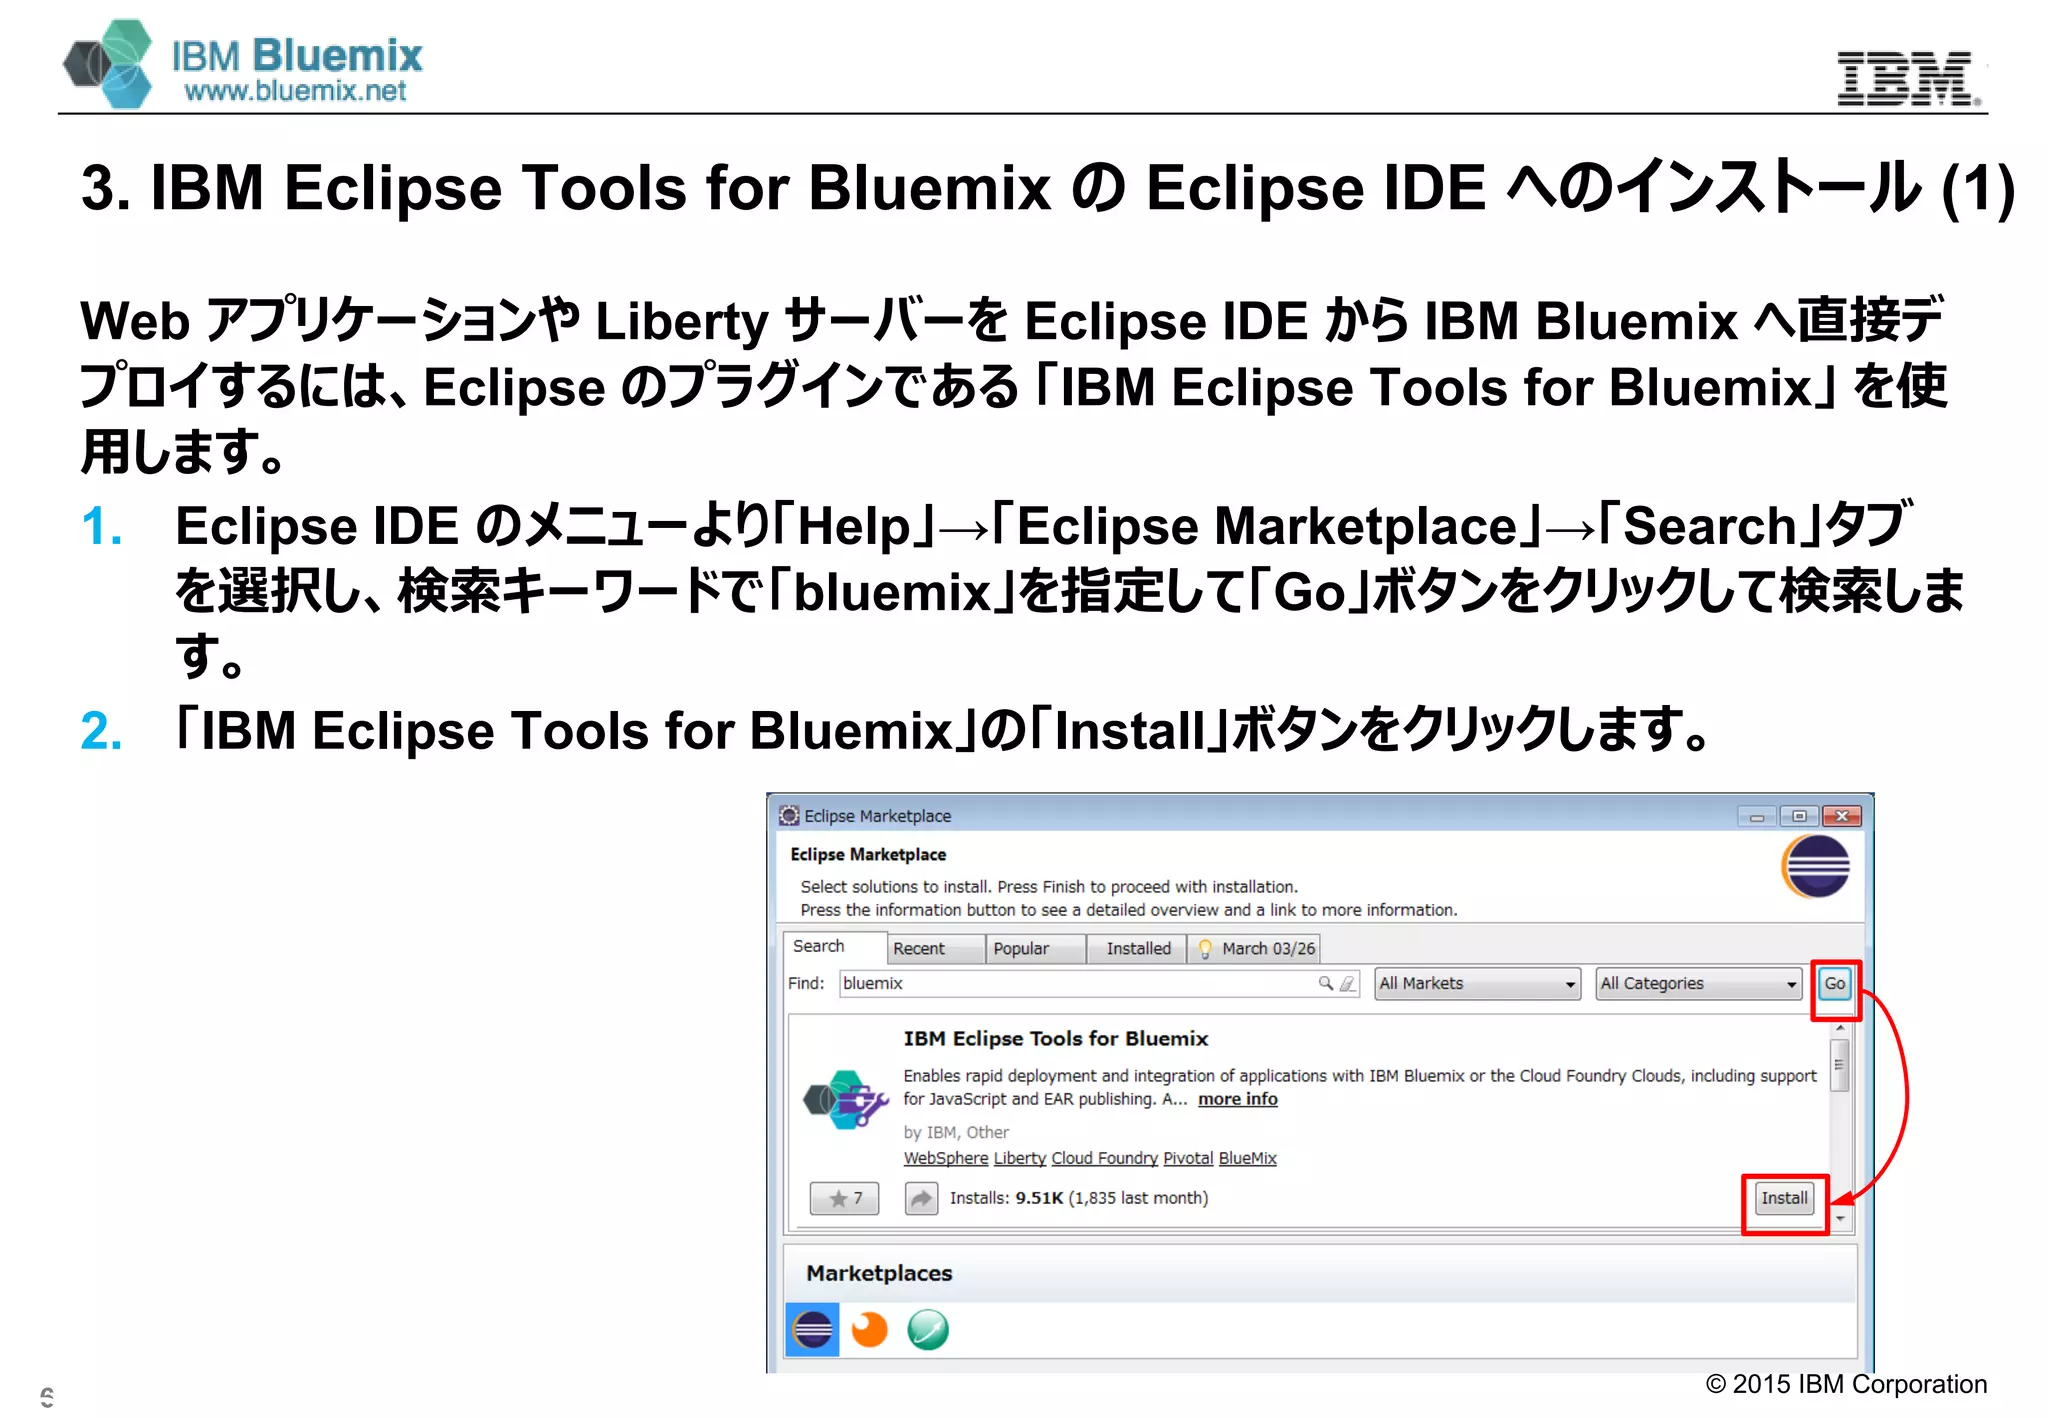Click the star favorite button showing 7
Image resolution: width=2048 pixels, height=1418 pixels.
tap(845, 1198)
